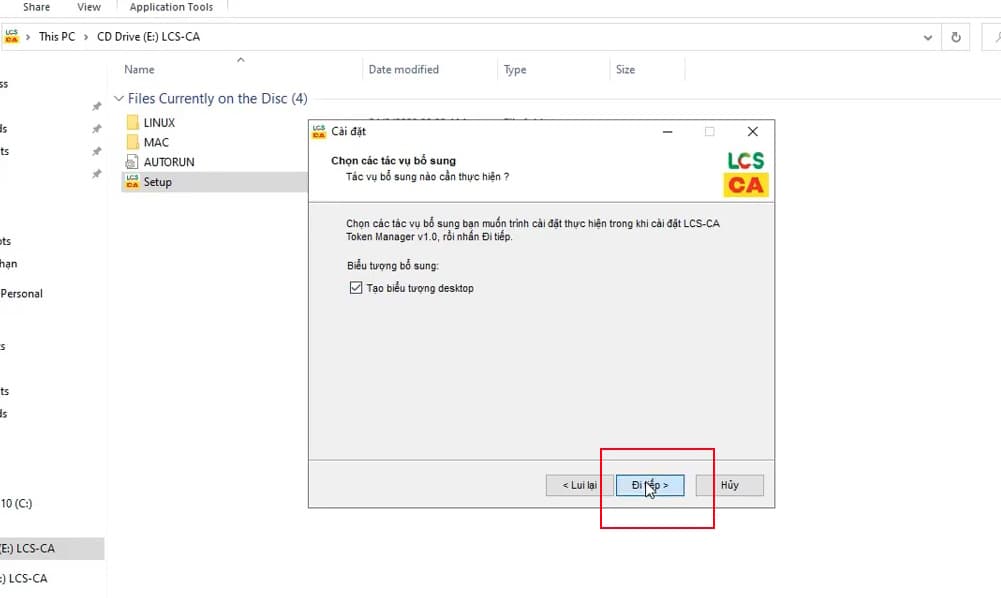Click the refresh icon beside address bar
The width and height of the screenshot is (1001, 598).
pos(956,37)
